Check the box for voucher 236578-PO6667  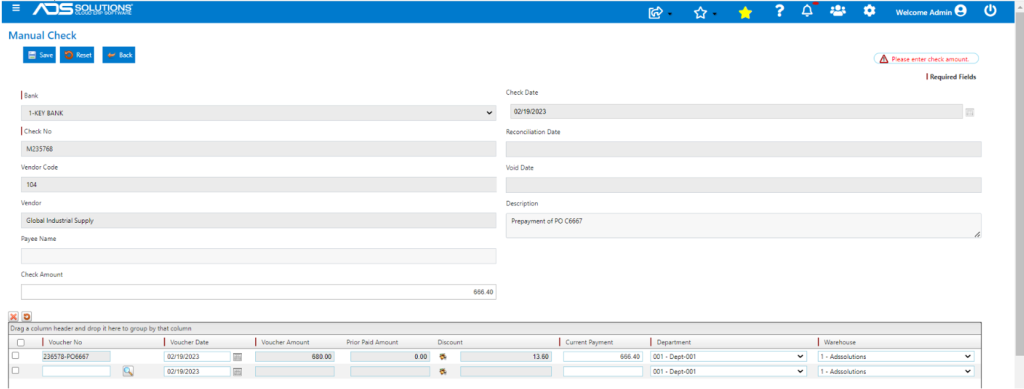(x=16, y=356)
